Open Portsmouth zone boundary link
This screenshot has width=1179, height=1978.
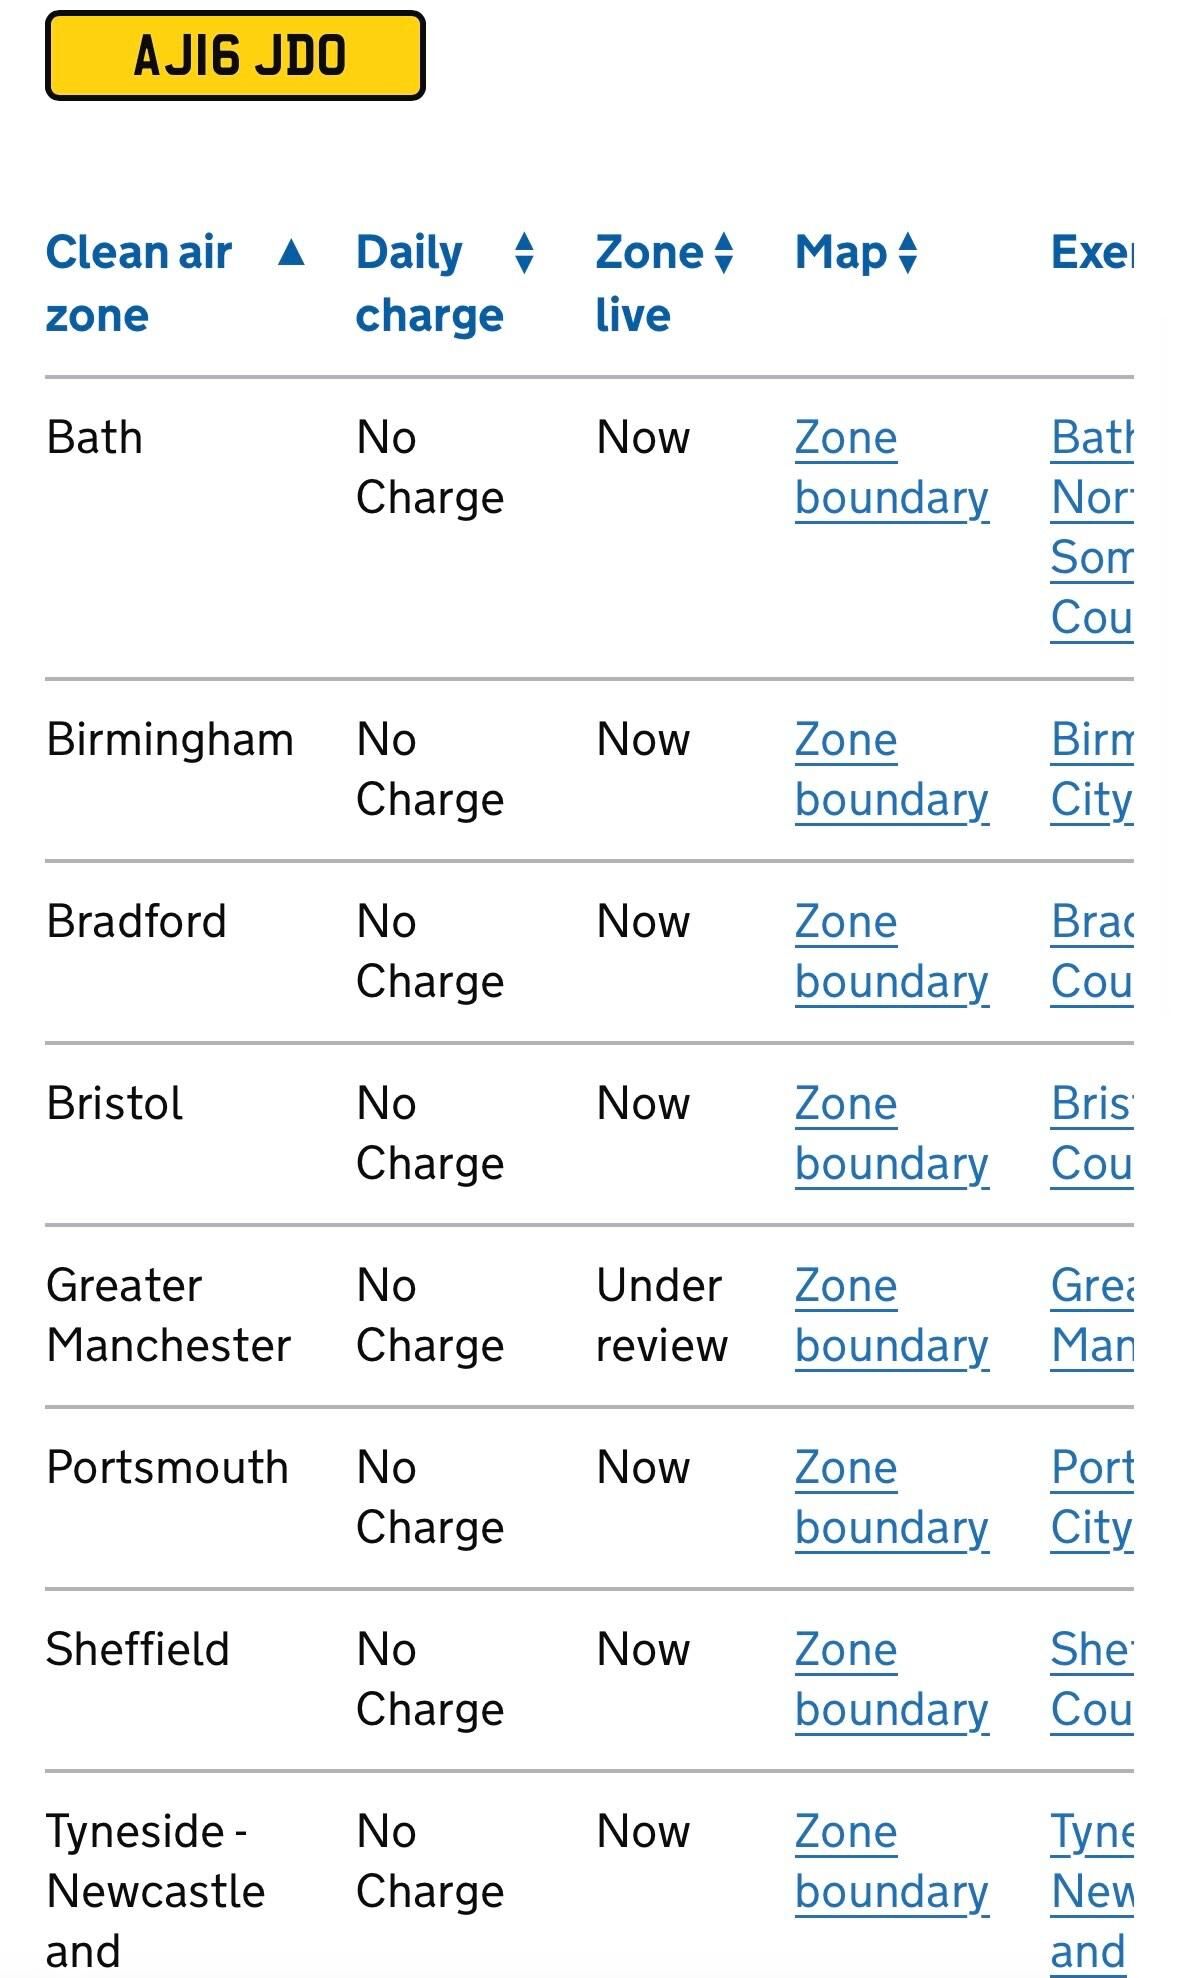click(x=892, y=1498)
